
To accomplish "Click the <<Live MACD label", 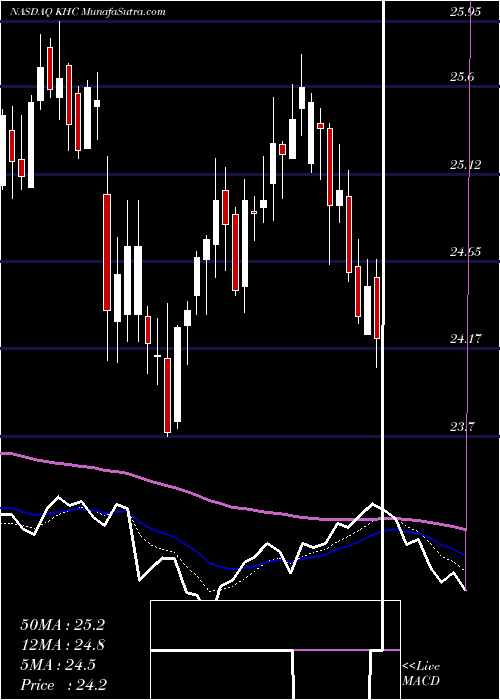I will coord(421,674).
